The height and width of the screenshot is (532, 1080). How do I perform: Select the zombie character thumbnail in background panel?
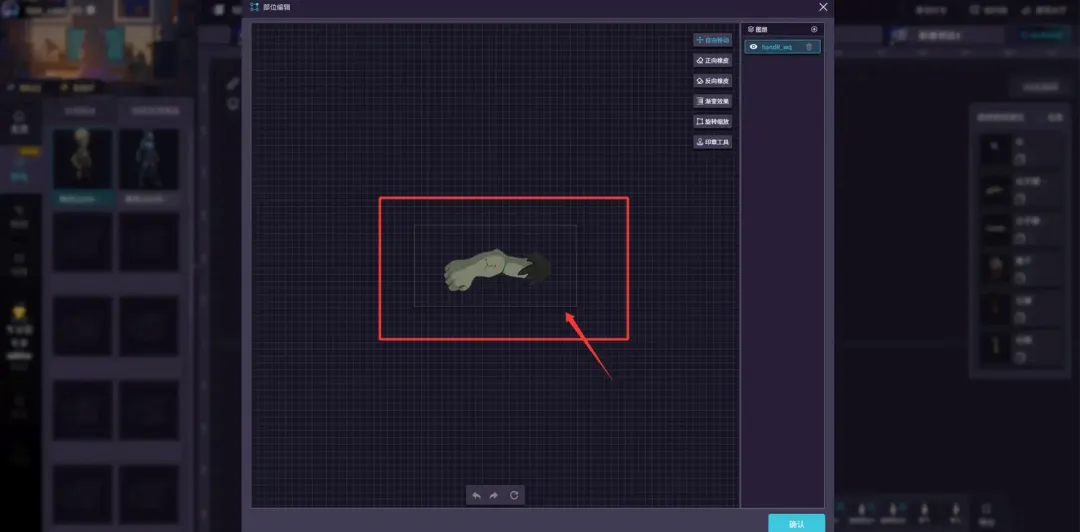tap(83, 158)
